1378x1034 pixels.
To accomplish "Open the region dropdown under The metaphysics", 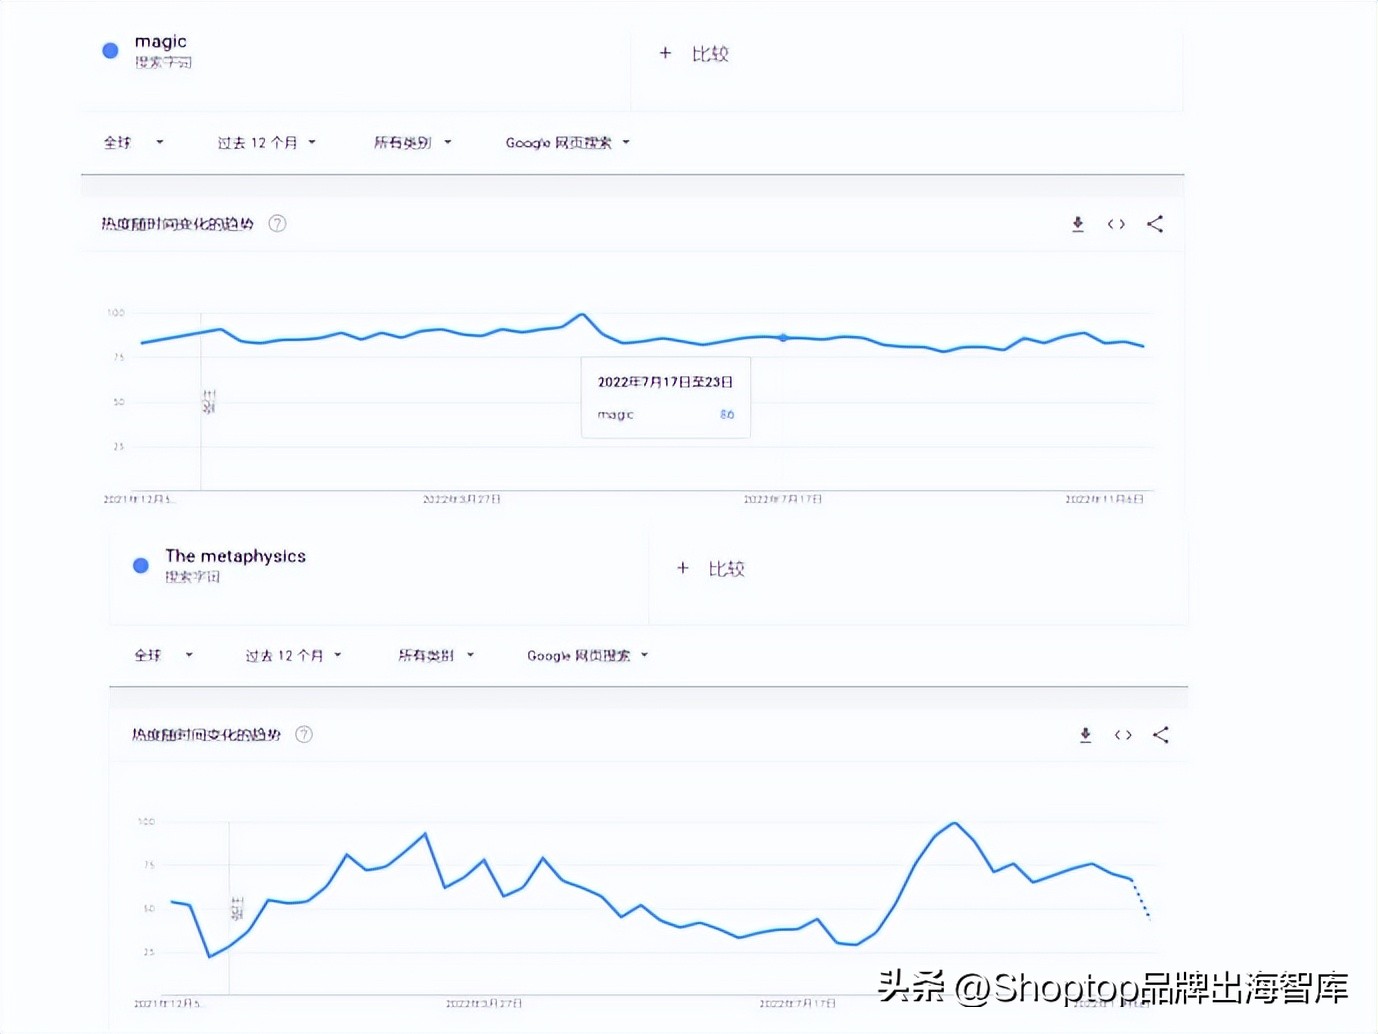I will coord(162,655).
